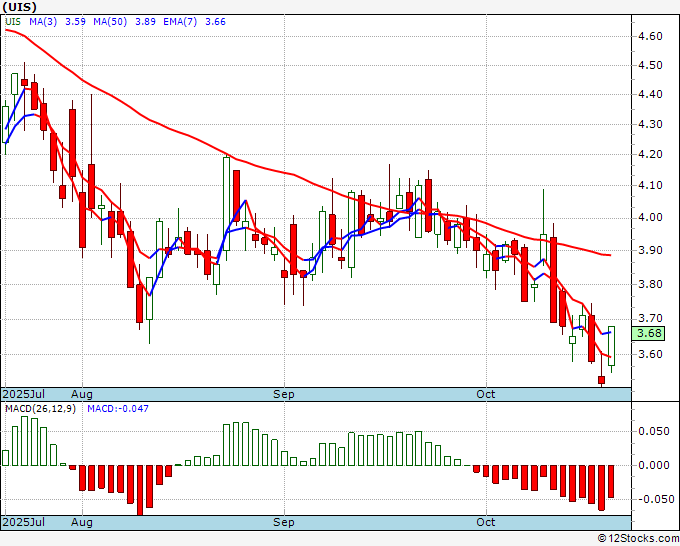Click the 12Stocks.com copyright credit
This screenshot has height=546, width=680.
[x=638, y=538]
